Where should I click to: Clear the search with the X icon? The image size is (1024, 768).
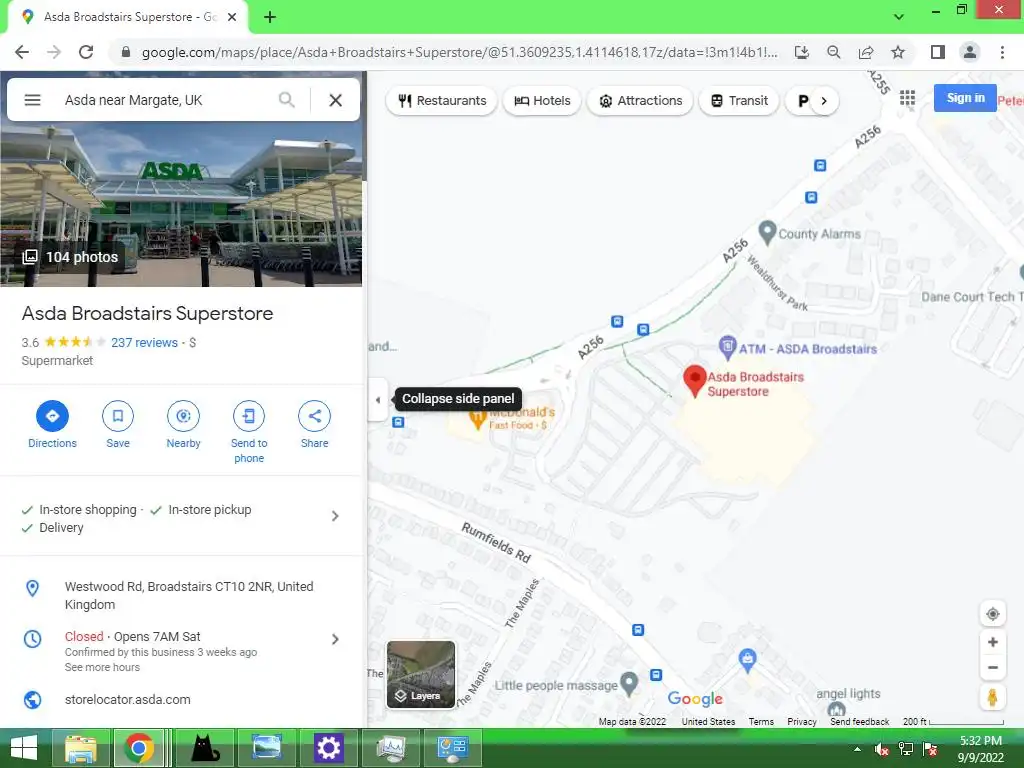coord(336,100)
